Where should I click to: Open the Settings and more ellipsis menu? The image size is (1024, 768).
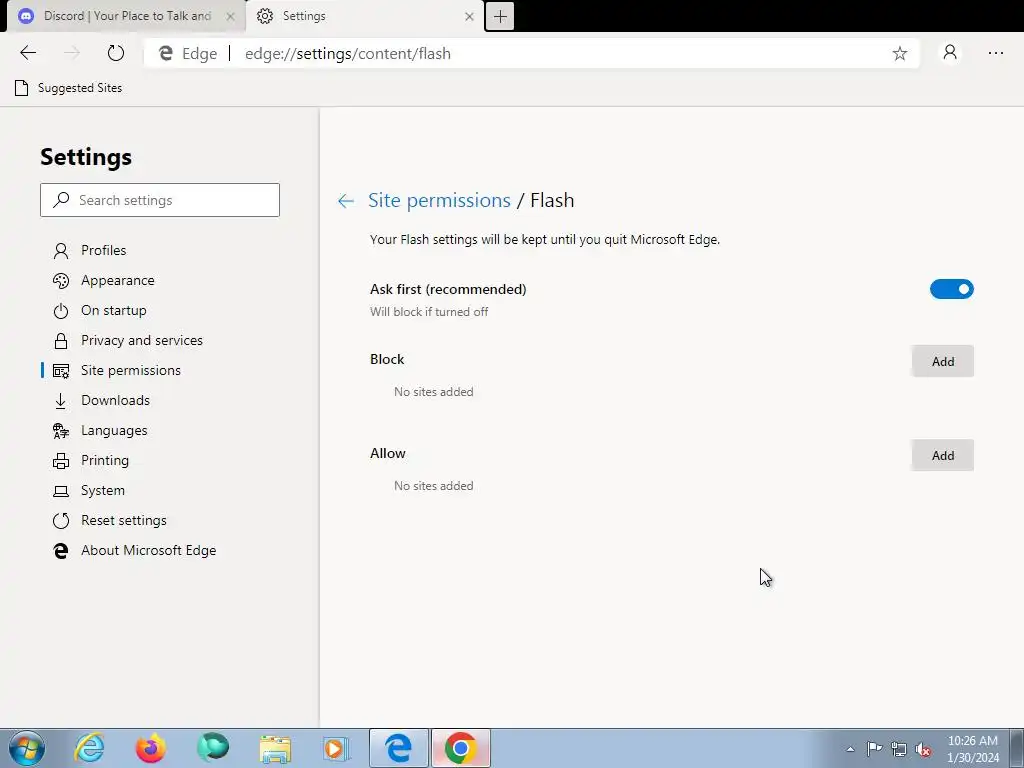coord(995,53)
